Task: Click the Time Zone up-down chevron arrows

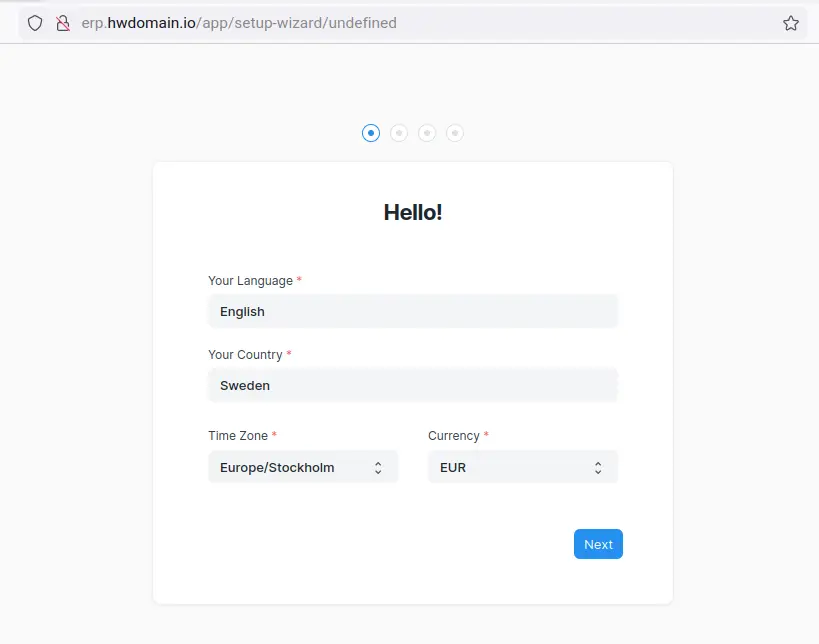Action: point(378,467)
